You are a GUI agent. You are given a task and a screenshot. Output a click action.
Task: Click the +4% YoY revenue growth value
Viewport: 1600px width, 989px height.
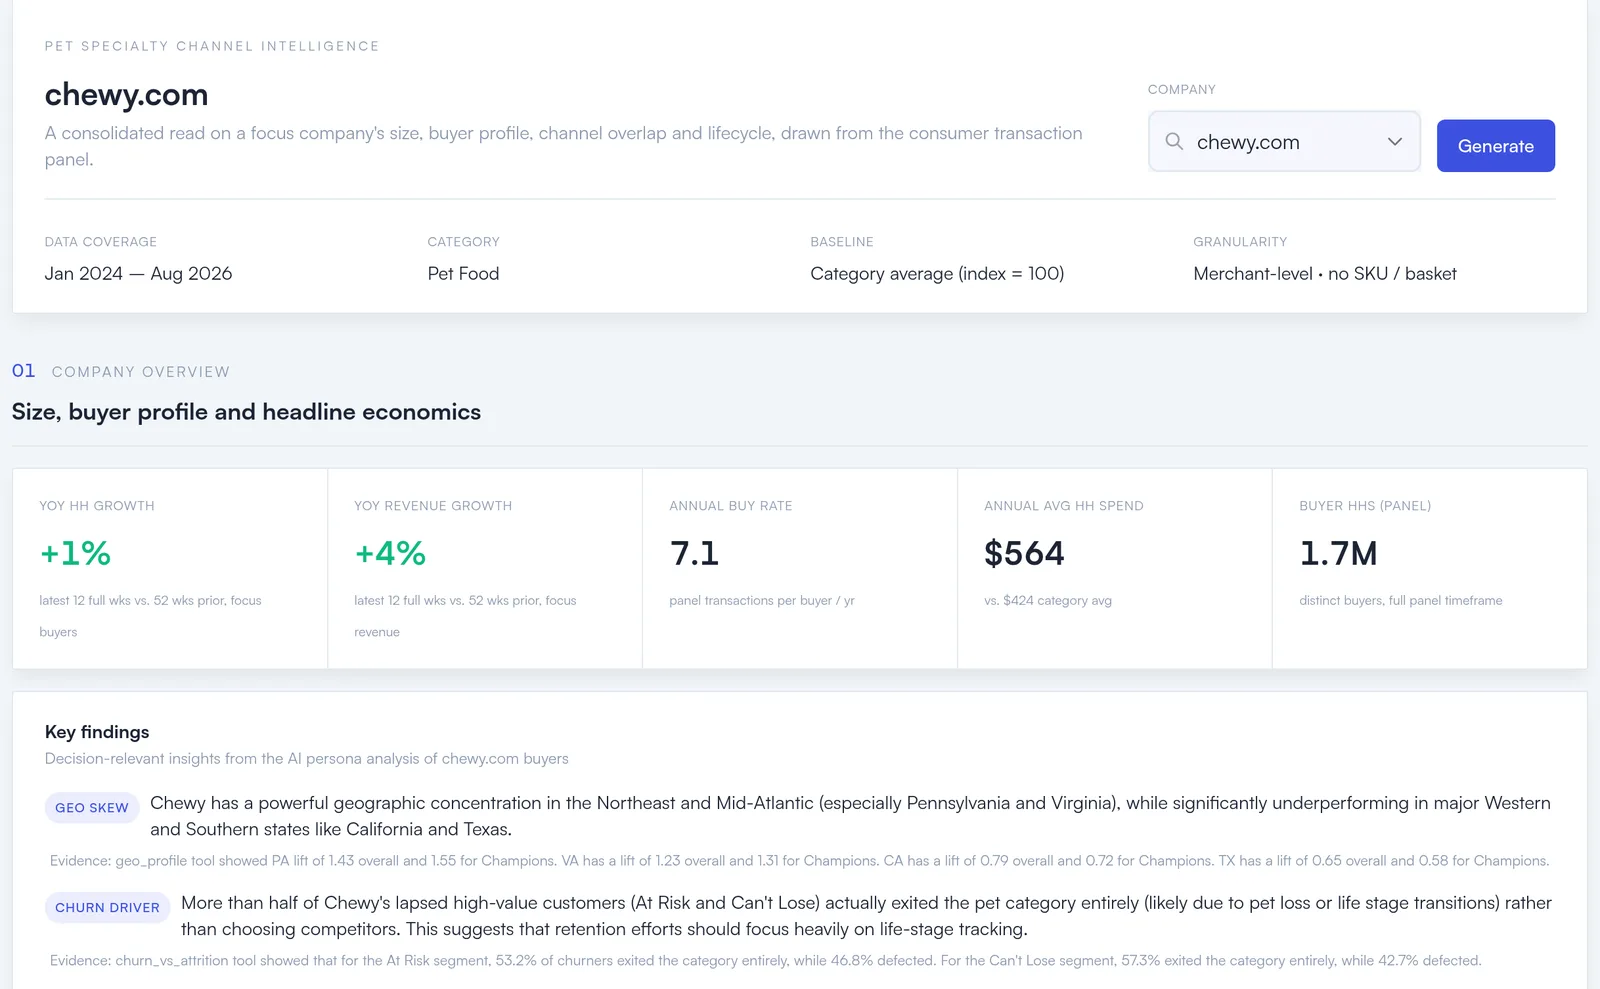tap(390, 553)
